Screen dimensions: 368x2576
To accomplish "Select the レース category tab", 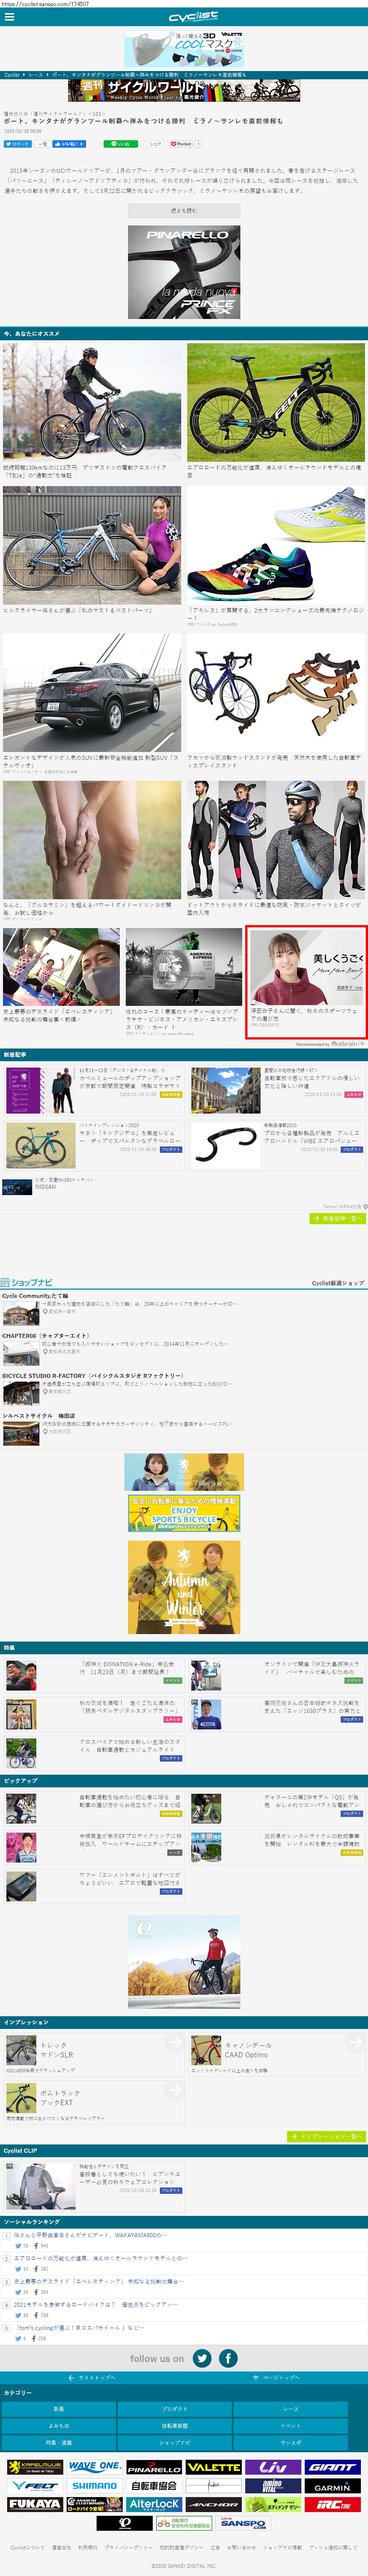I will pyautogui.click(x=290, y=2408).
